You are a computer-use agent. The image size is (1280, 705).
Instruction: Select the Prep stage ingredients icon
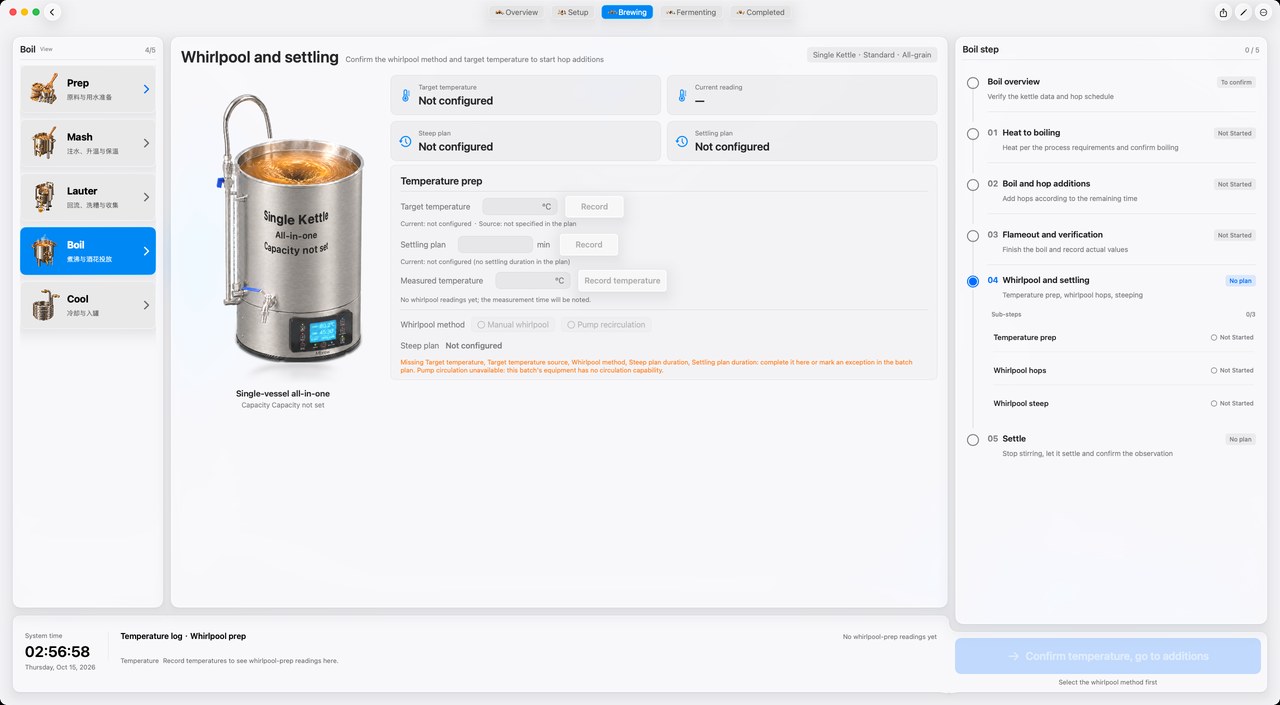(x=43, y=89)
